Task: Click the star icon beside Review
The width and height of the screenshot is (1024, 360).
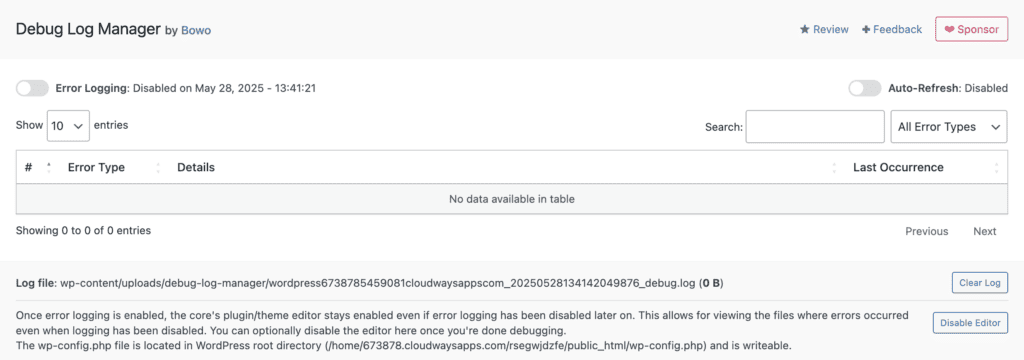Action: point(805,29)
